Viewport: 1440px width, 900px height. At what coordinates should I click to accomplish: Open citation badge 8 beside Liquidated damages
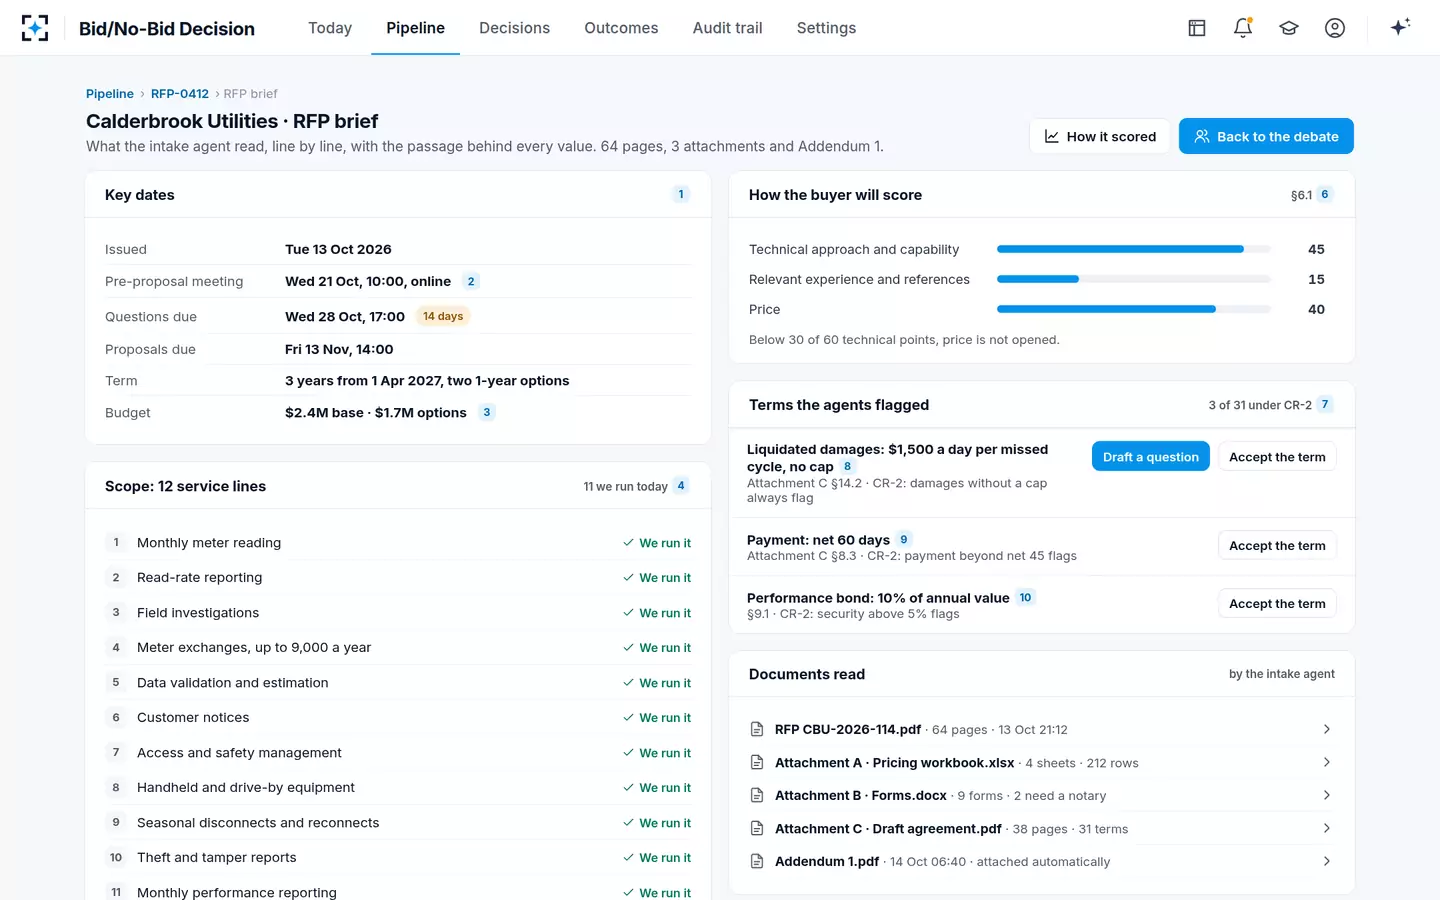848,466
